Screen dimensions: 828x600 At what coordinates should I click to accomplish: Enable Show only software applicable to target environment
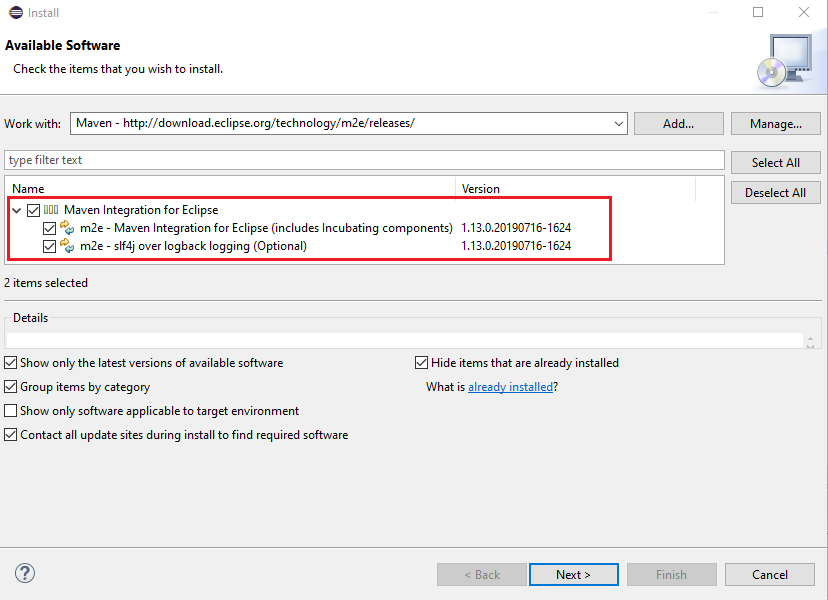[x=11, y=411]
